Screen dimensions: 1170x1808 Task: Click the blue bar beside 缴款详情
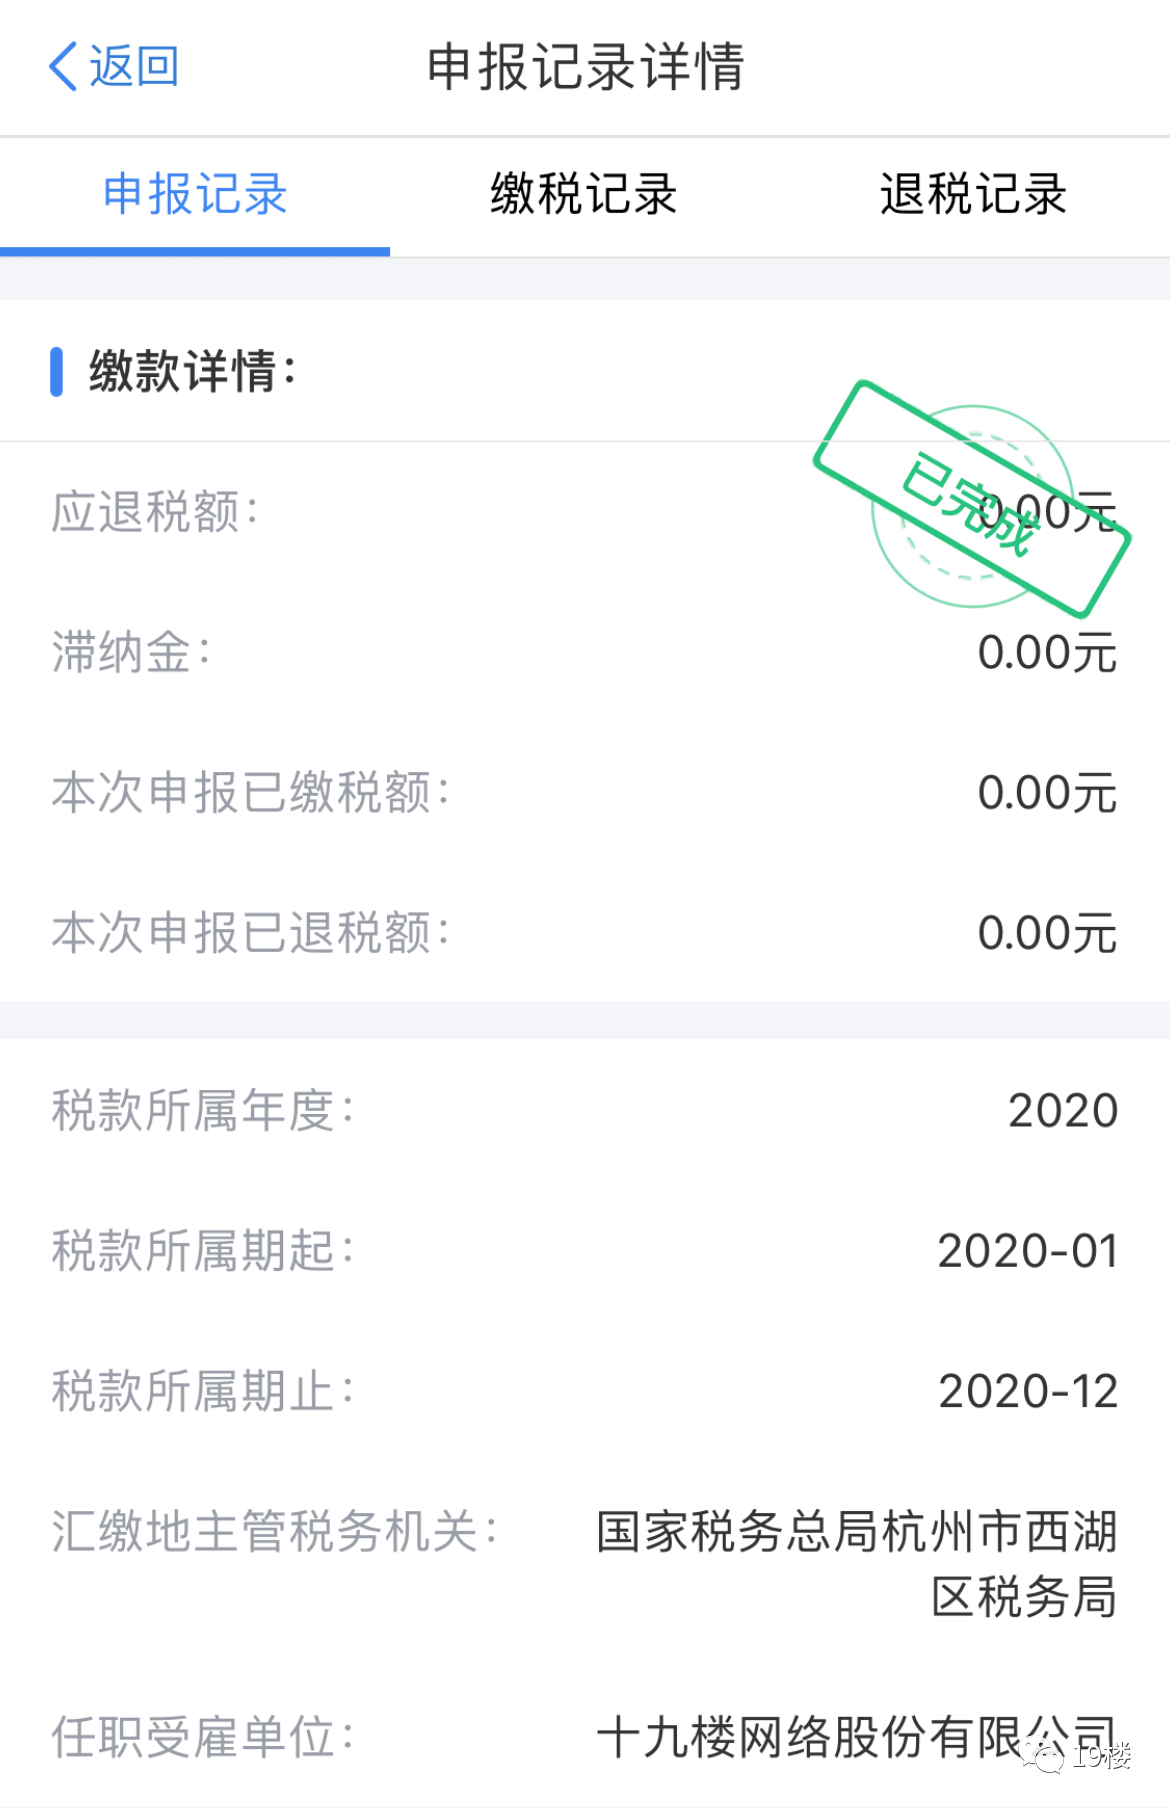[57, 371]
